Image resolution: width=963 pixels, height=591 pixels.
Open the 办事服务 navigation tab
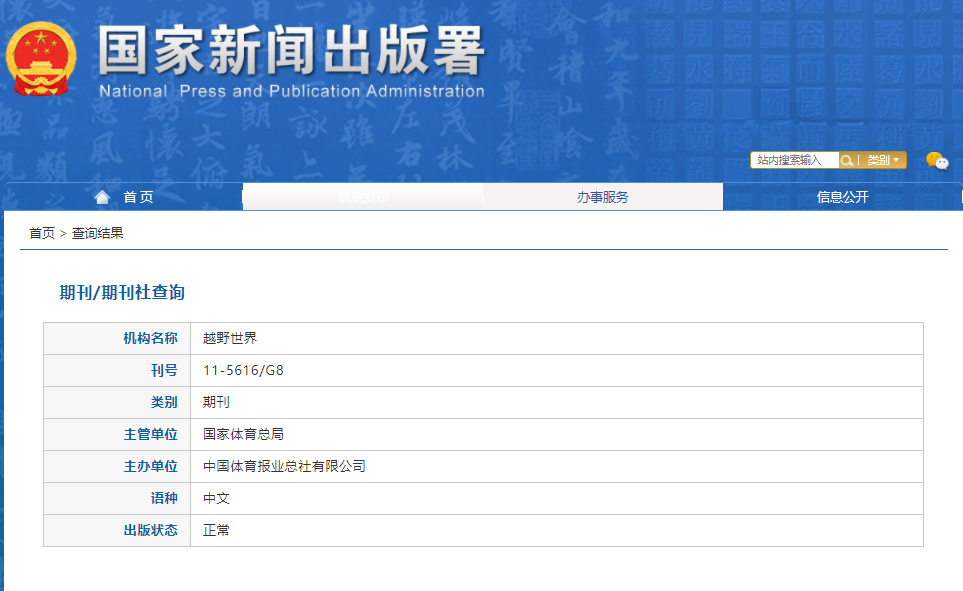602,197
